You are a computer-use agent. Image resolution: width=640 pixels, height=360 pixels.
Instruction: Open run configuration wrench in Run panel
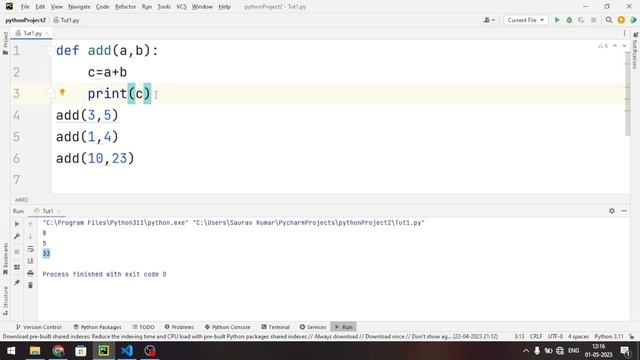click(17, 236)
